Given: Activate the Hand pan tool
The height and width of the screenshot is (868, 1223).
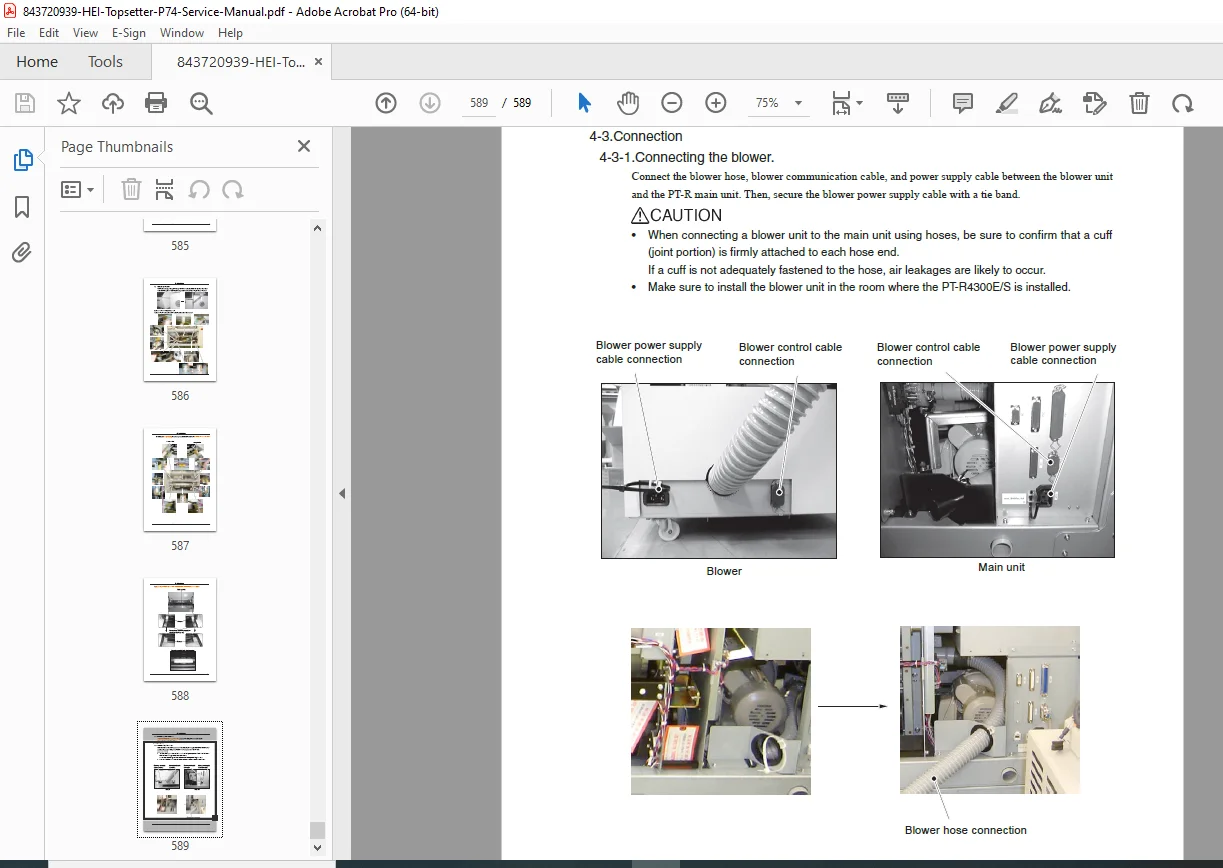Looking at the screenshot, I should [628, 103].
